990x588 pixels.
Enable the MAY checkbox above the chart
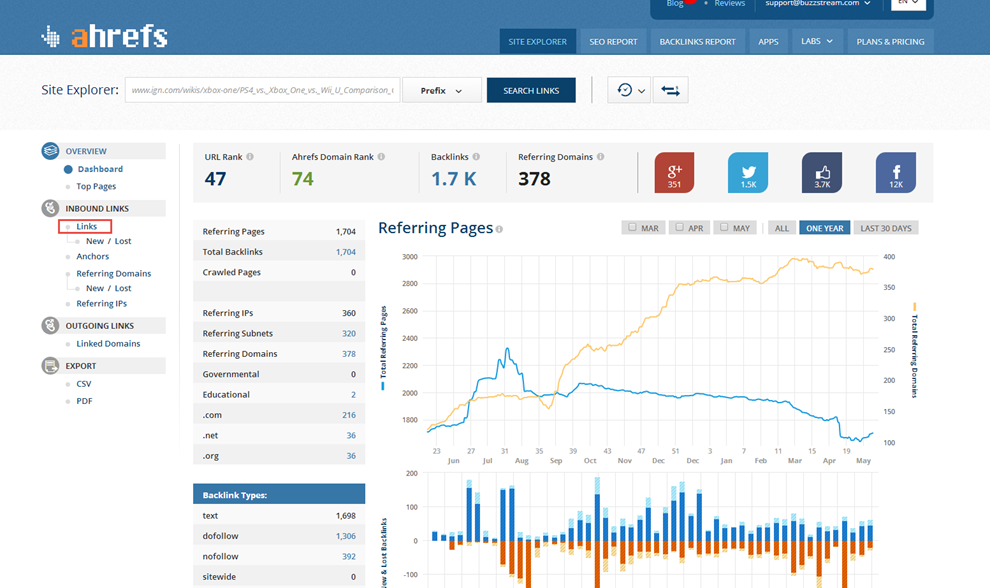click(723, 227)
